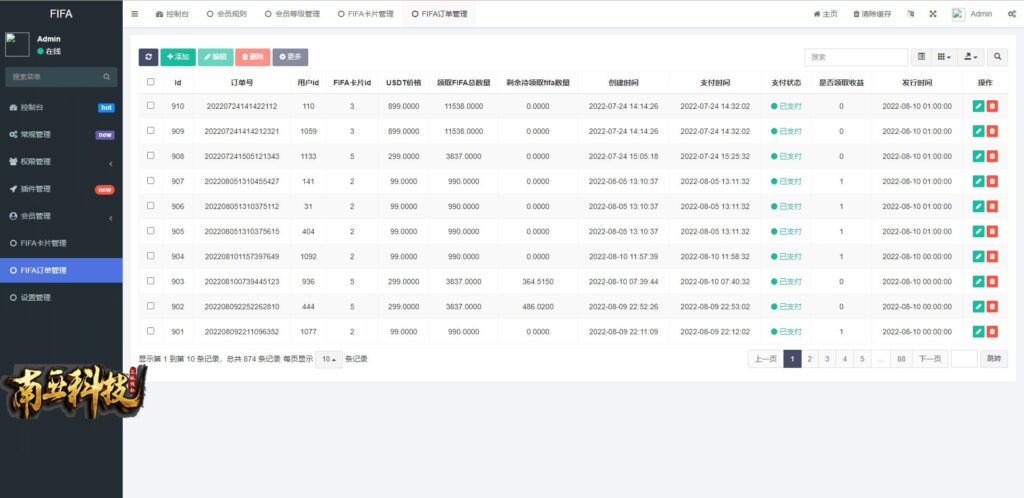Switch to the 会员等级管理 tab
This screenshot has width=1024, height=498.
pyautogui.click(x=293, y=14)
